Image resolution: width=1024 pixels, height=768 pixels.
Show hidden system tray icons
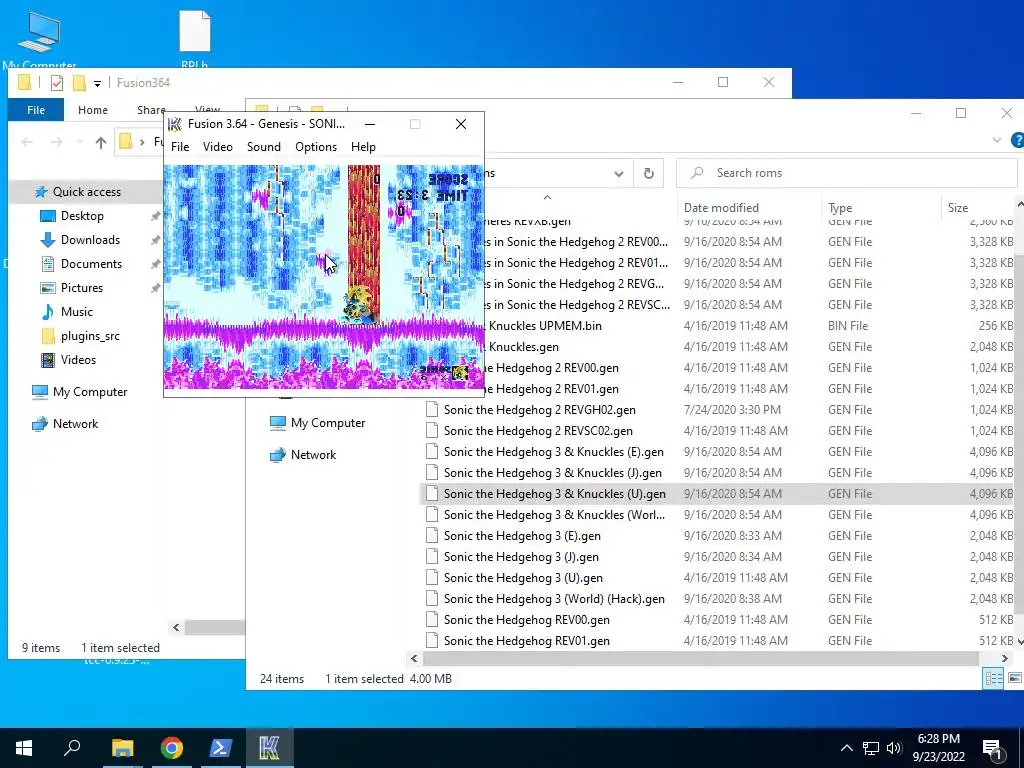point(846,748)
